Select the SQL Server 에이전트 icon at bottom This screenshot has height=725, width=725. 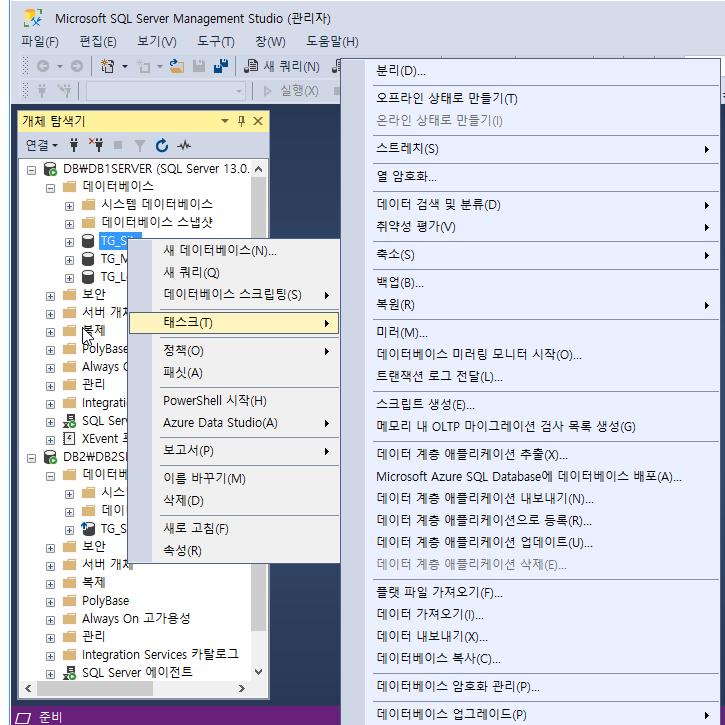tap(69, 673)
